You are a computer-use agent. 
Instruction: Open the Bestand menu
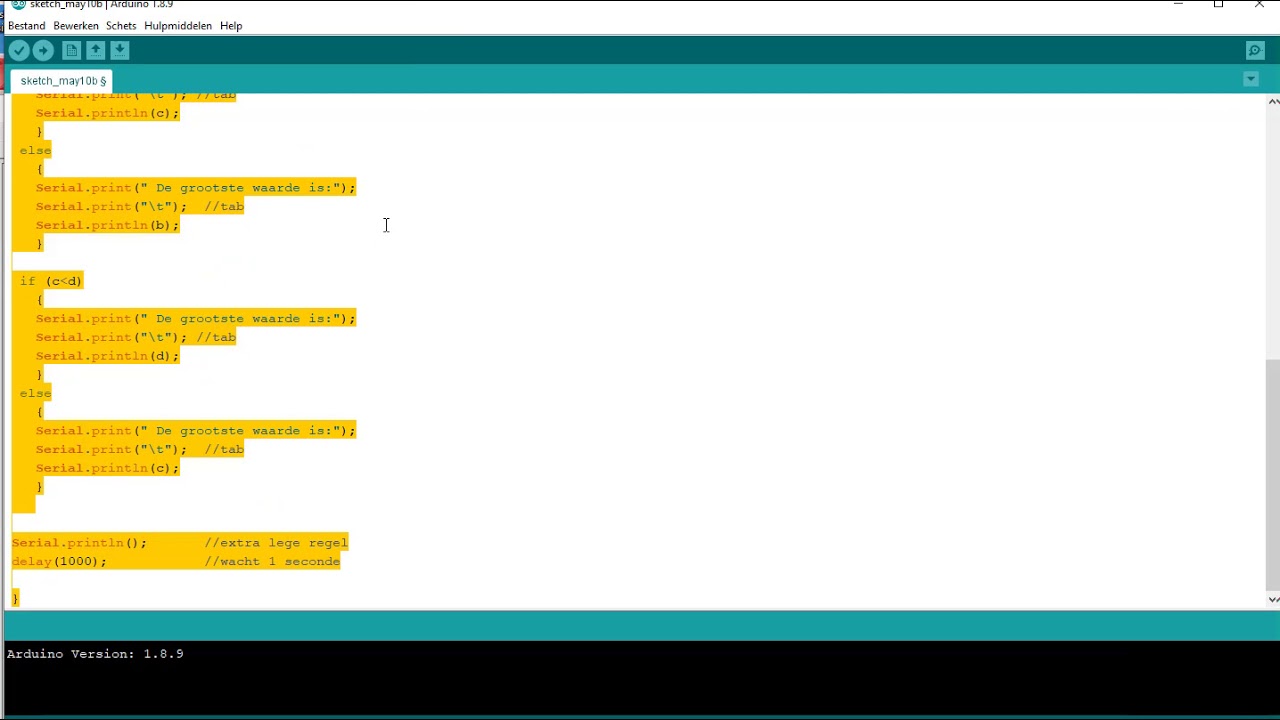click(x=27, y=25)
